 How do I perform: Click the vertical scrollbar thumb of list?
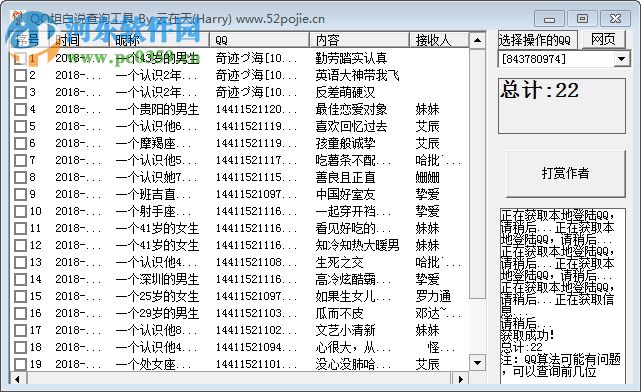click(477, 173)
